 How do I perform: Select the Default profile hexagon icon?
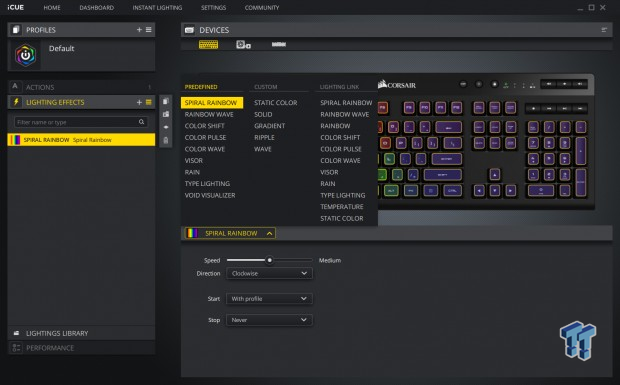click(x=26, y=55)
